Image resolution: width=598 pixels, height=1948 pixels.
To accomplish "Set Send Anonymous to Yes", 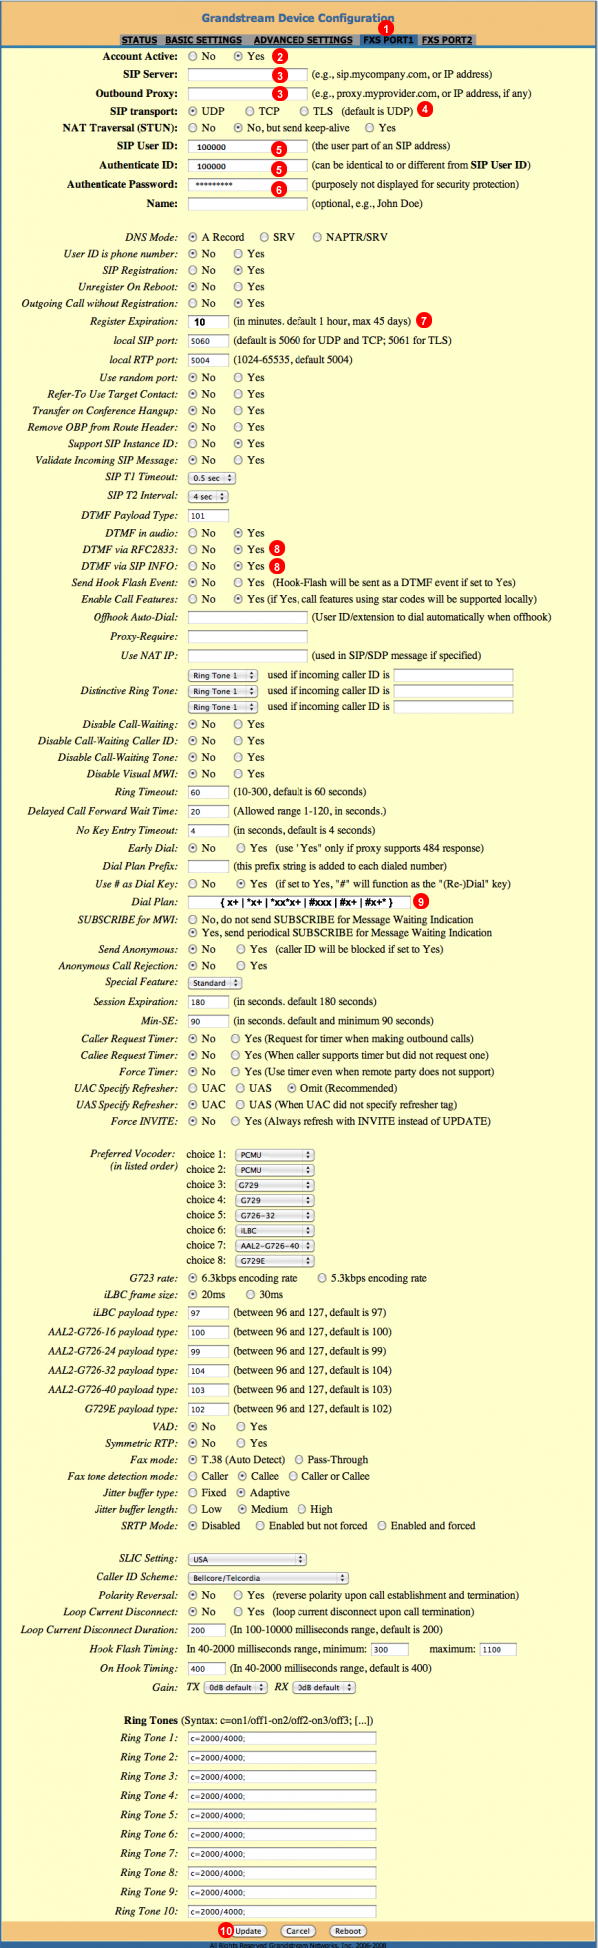I will (x=240, y=949).
